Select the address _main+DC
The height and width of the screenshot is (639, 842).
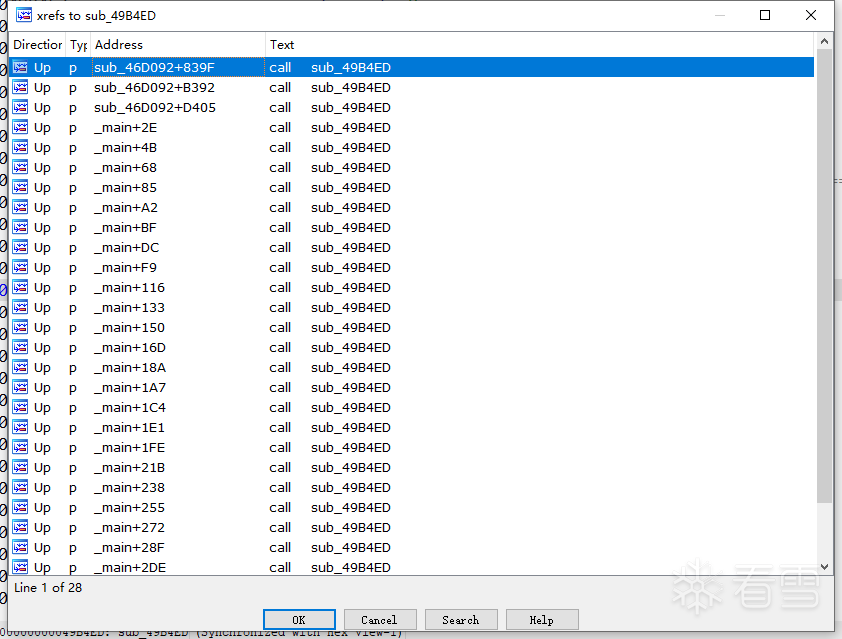(x=127, y=247)
